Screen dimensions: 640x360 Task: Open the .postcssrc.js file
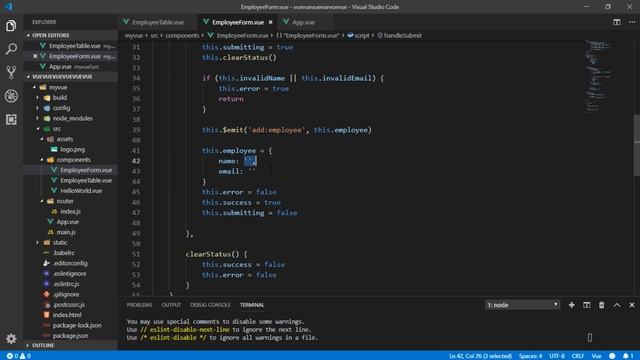click(x=69, y=304)
